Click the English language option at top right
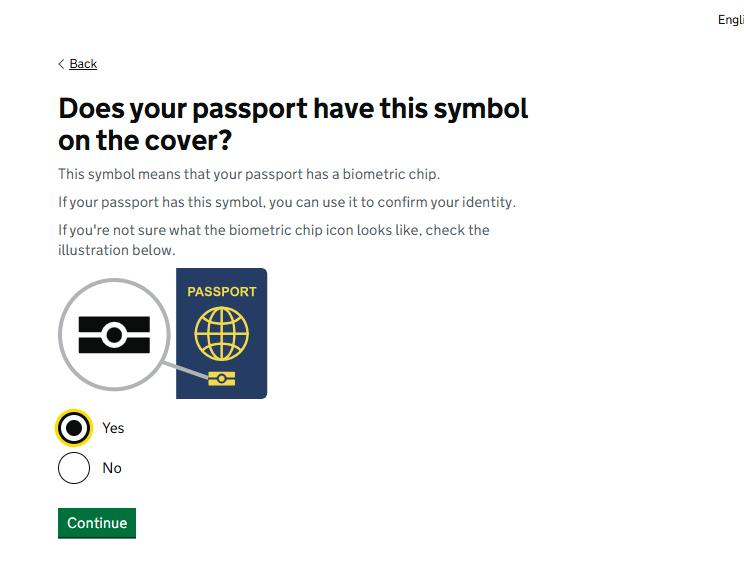The width and height of the screenshot is (744, 578). point(731,20)
